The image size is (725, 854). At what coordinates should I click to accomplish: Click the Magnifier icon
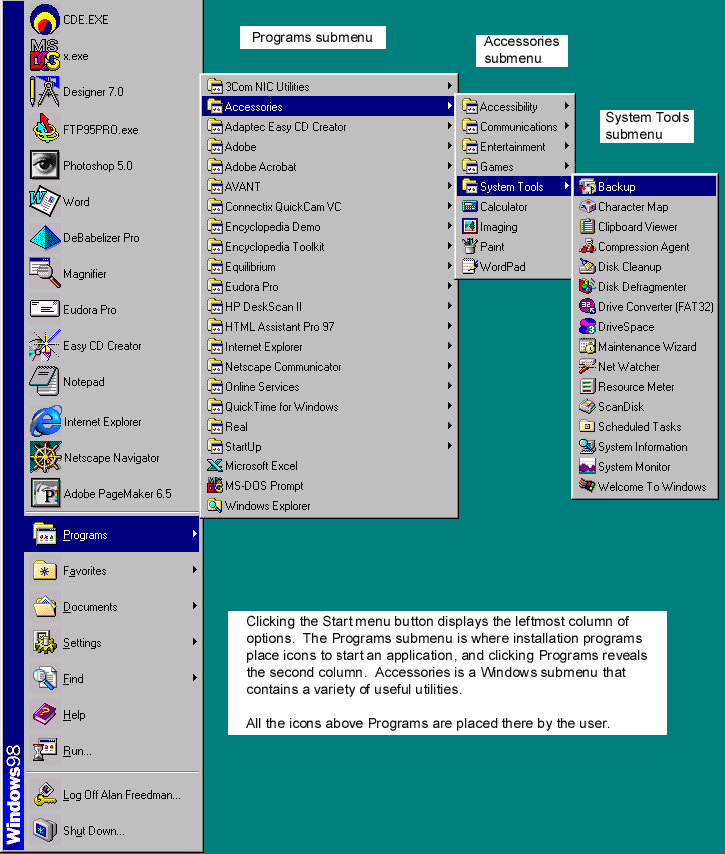pos(45,273)
